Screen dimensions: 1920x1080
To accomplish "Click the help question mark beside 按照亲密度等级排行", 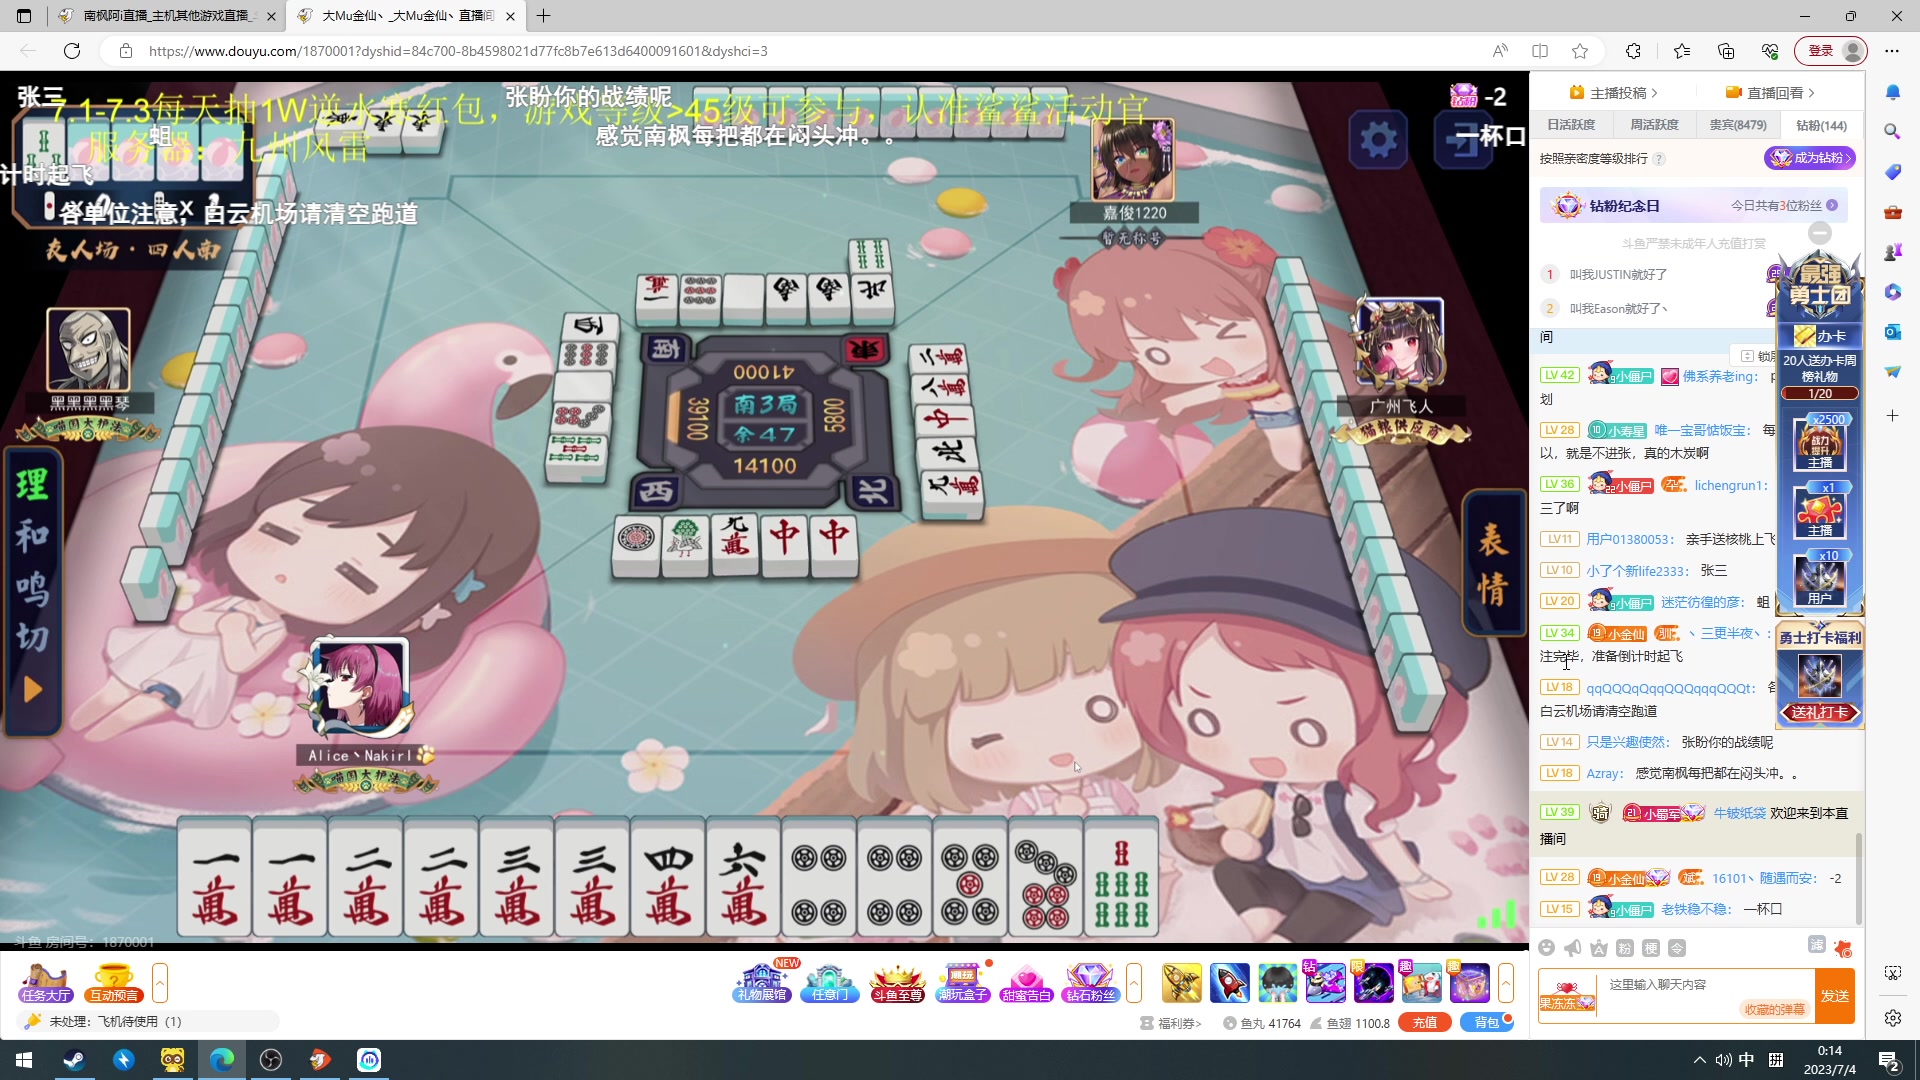I will pos(1659,159).
